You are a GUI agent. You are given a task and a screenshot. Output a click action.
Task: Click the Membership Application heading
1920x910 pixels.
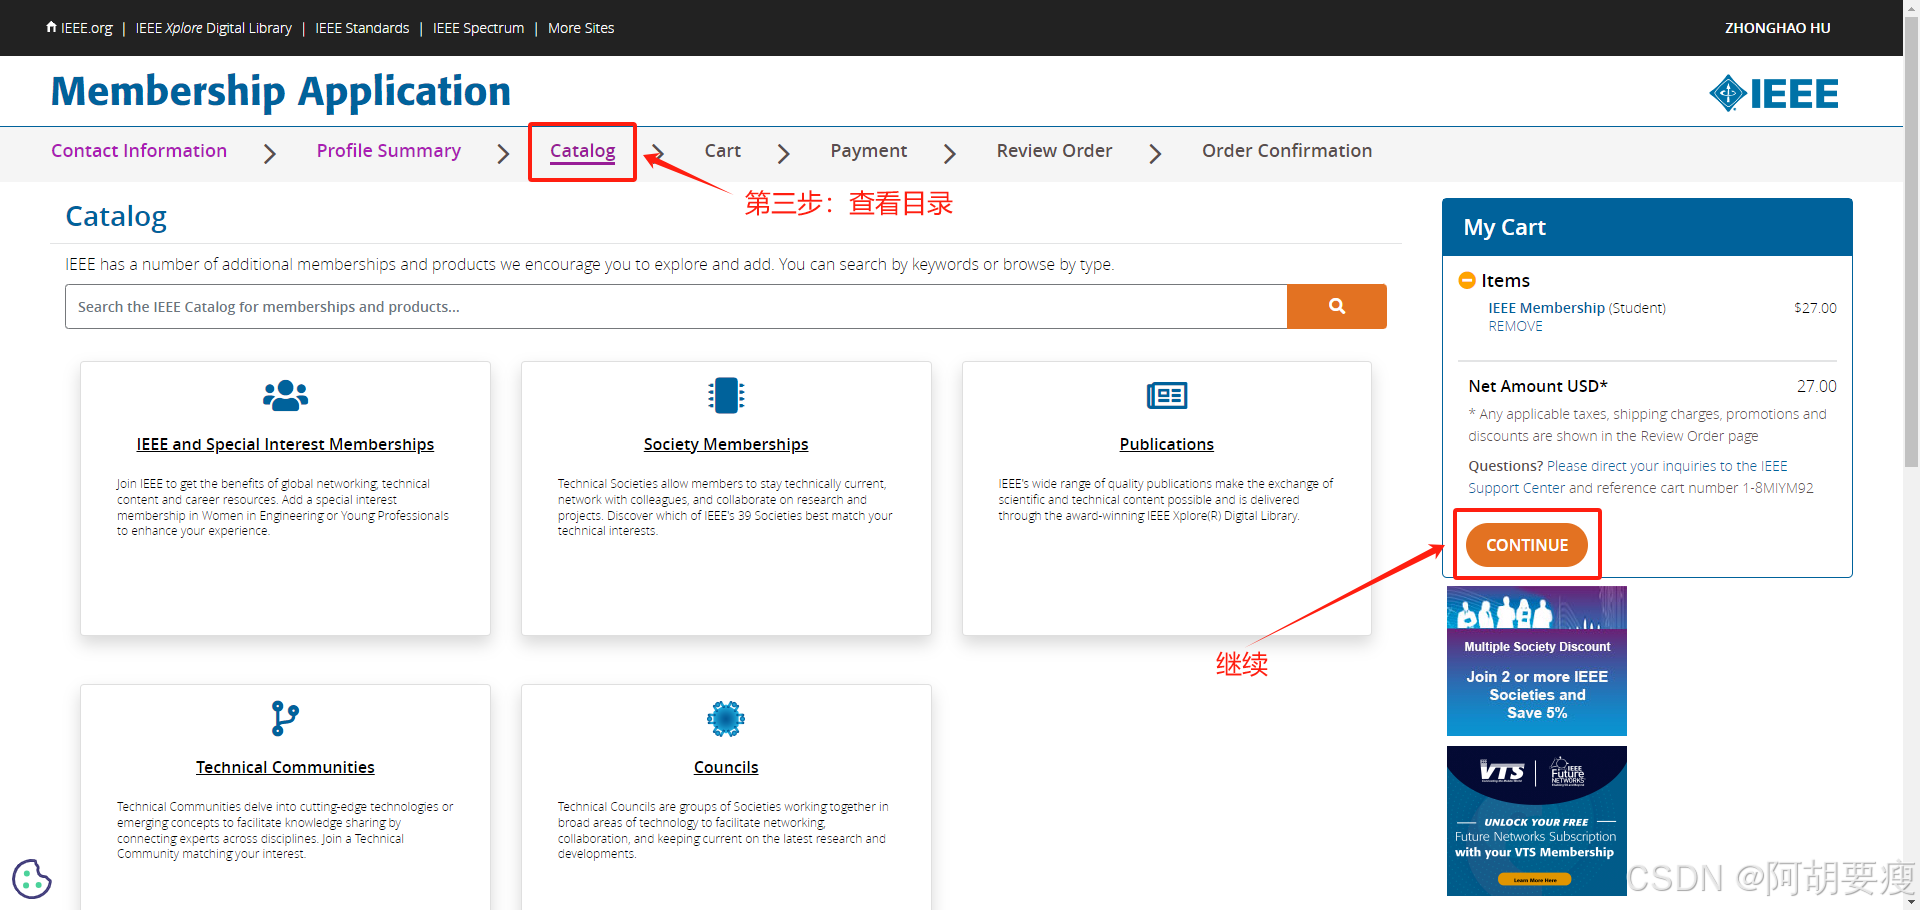point(281,91)
